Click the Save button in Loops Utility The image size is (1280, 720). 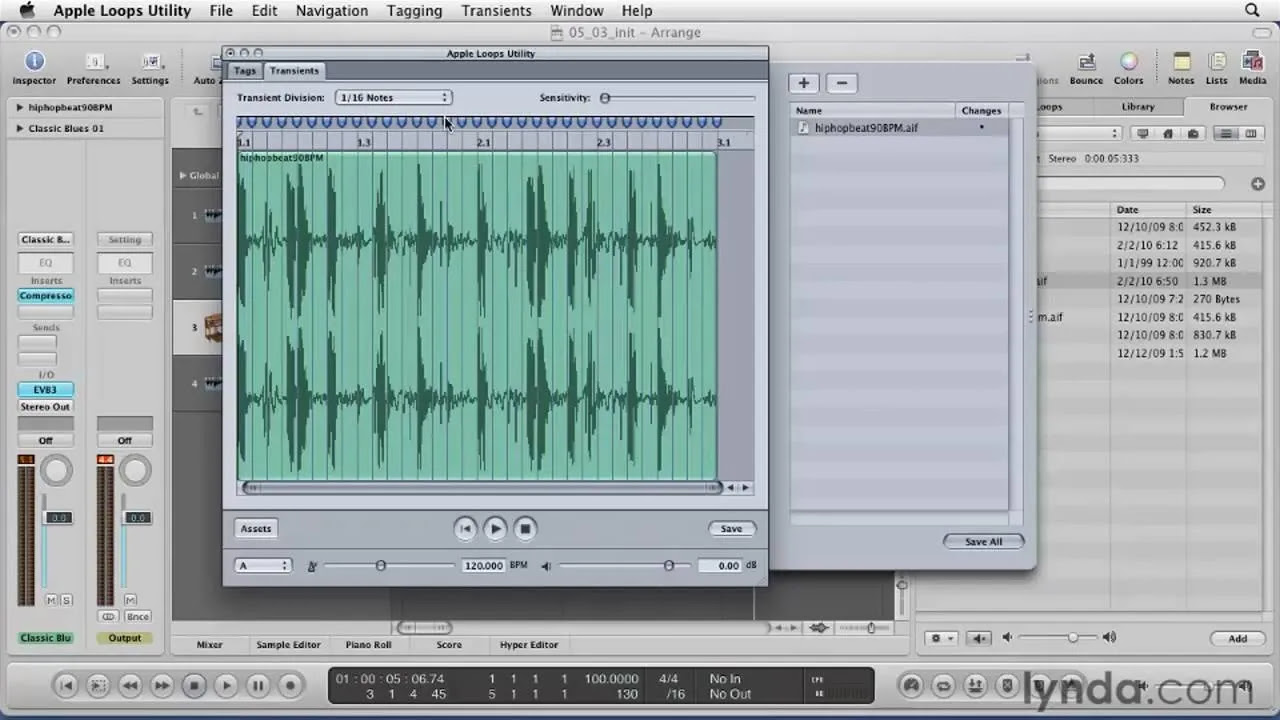pyautogui.click(x=732, y=529)
